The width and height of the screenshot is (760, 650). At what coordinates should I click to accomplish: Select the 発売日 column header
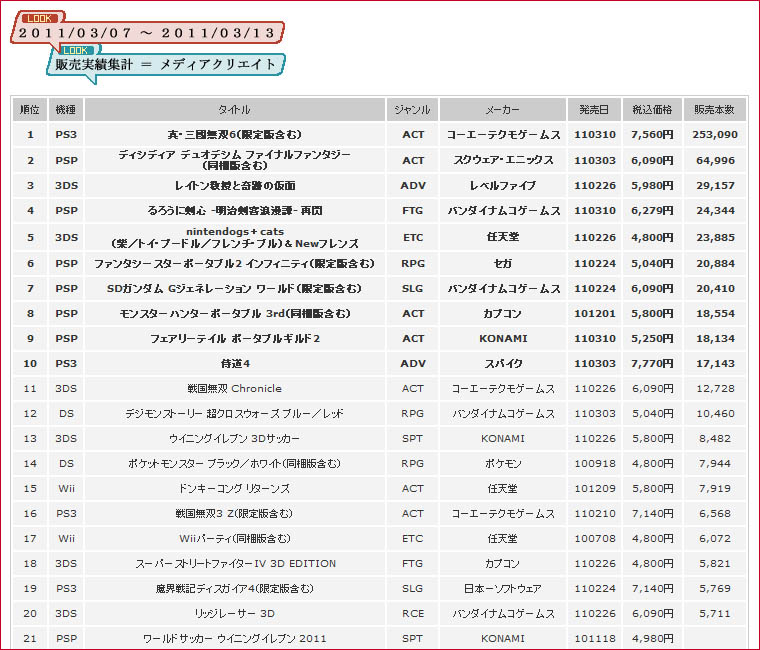[595, 110]
